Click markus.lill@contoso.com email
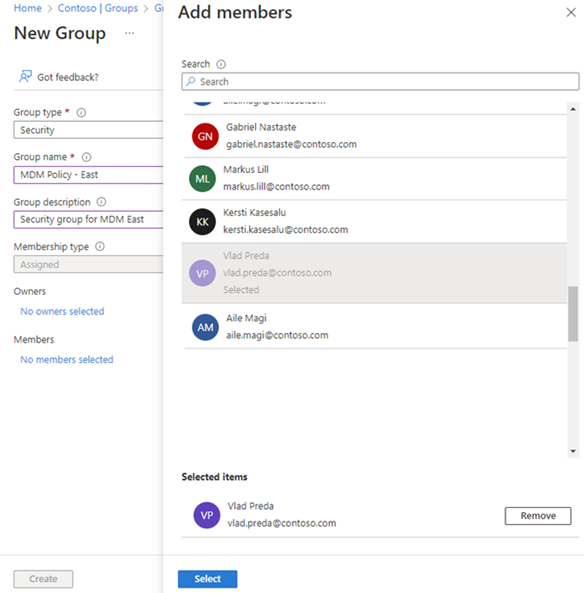Viewport: 584px width, 593px height. [276, 186]
